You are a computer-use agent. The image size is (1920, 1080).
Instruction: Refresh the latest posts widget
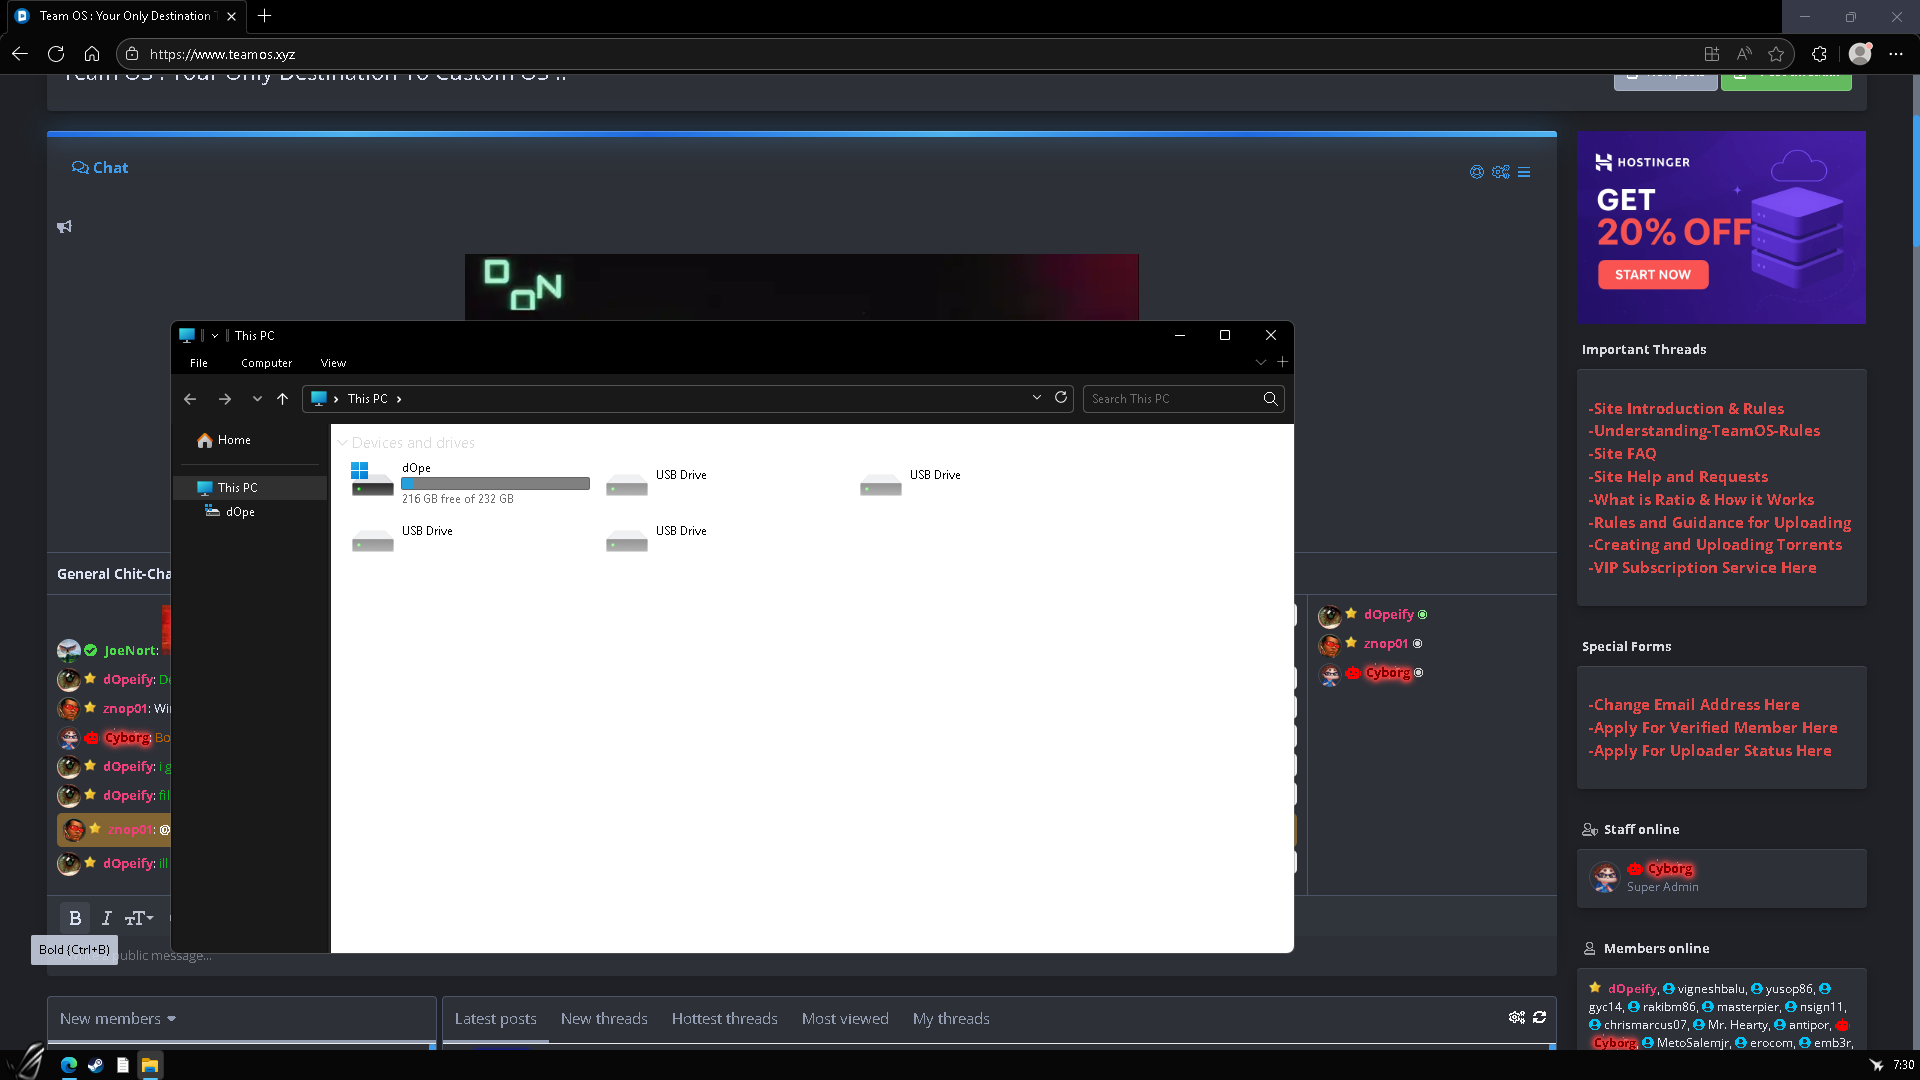tap(1540, 1017)
